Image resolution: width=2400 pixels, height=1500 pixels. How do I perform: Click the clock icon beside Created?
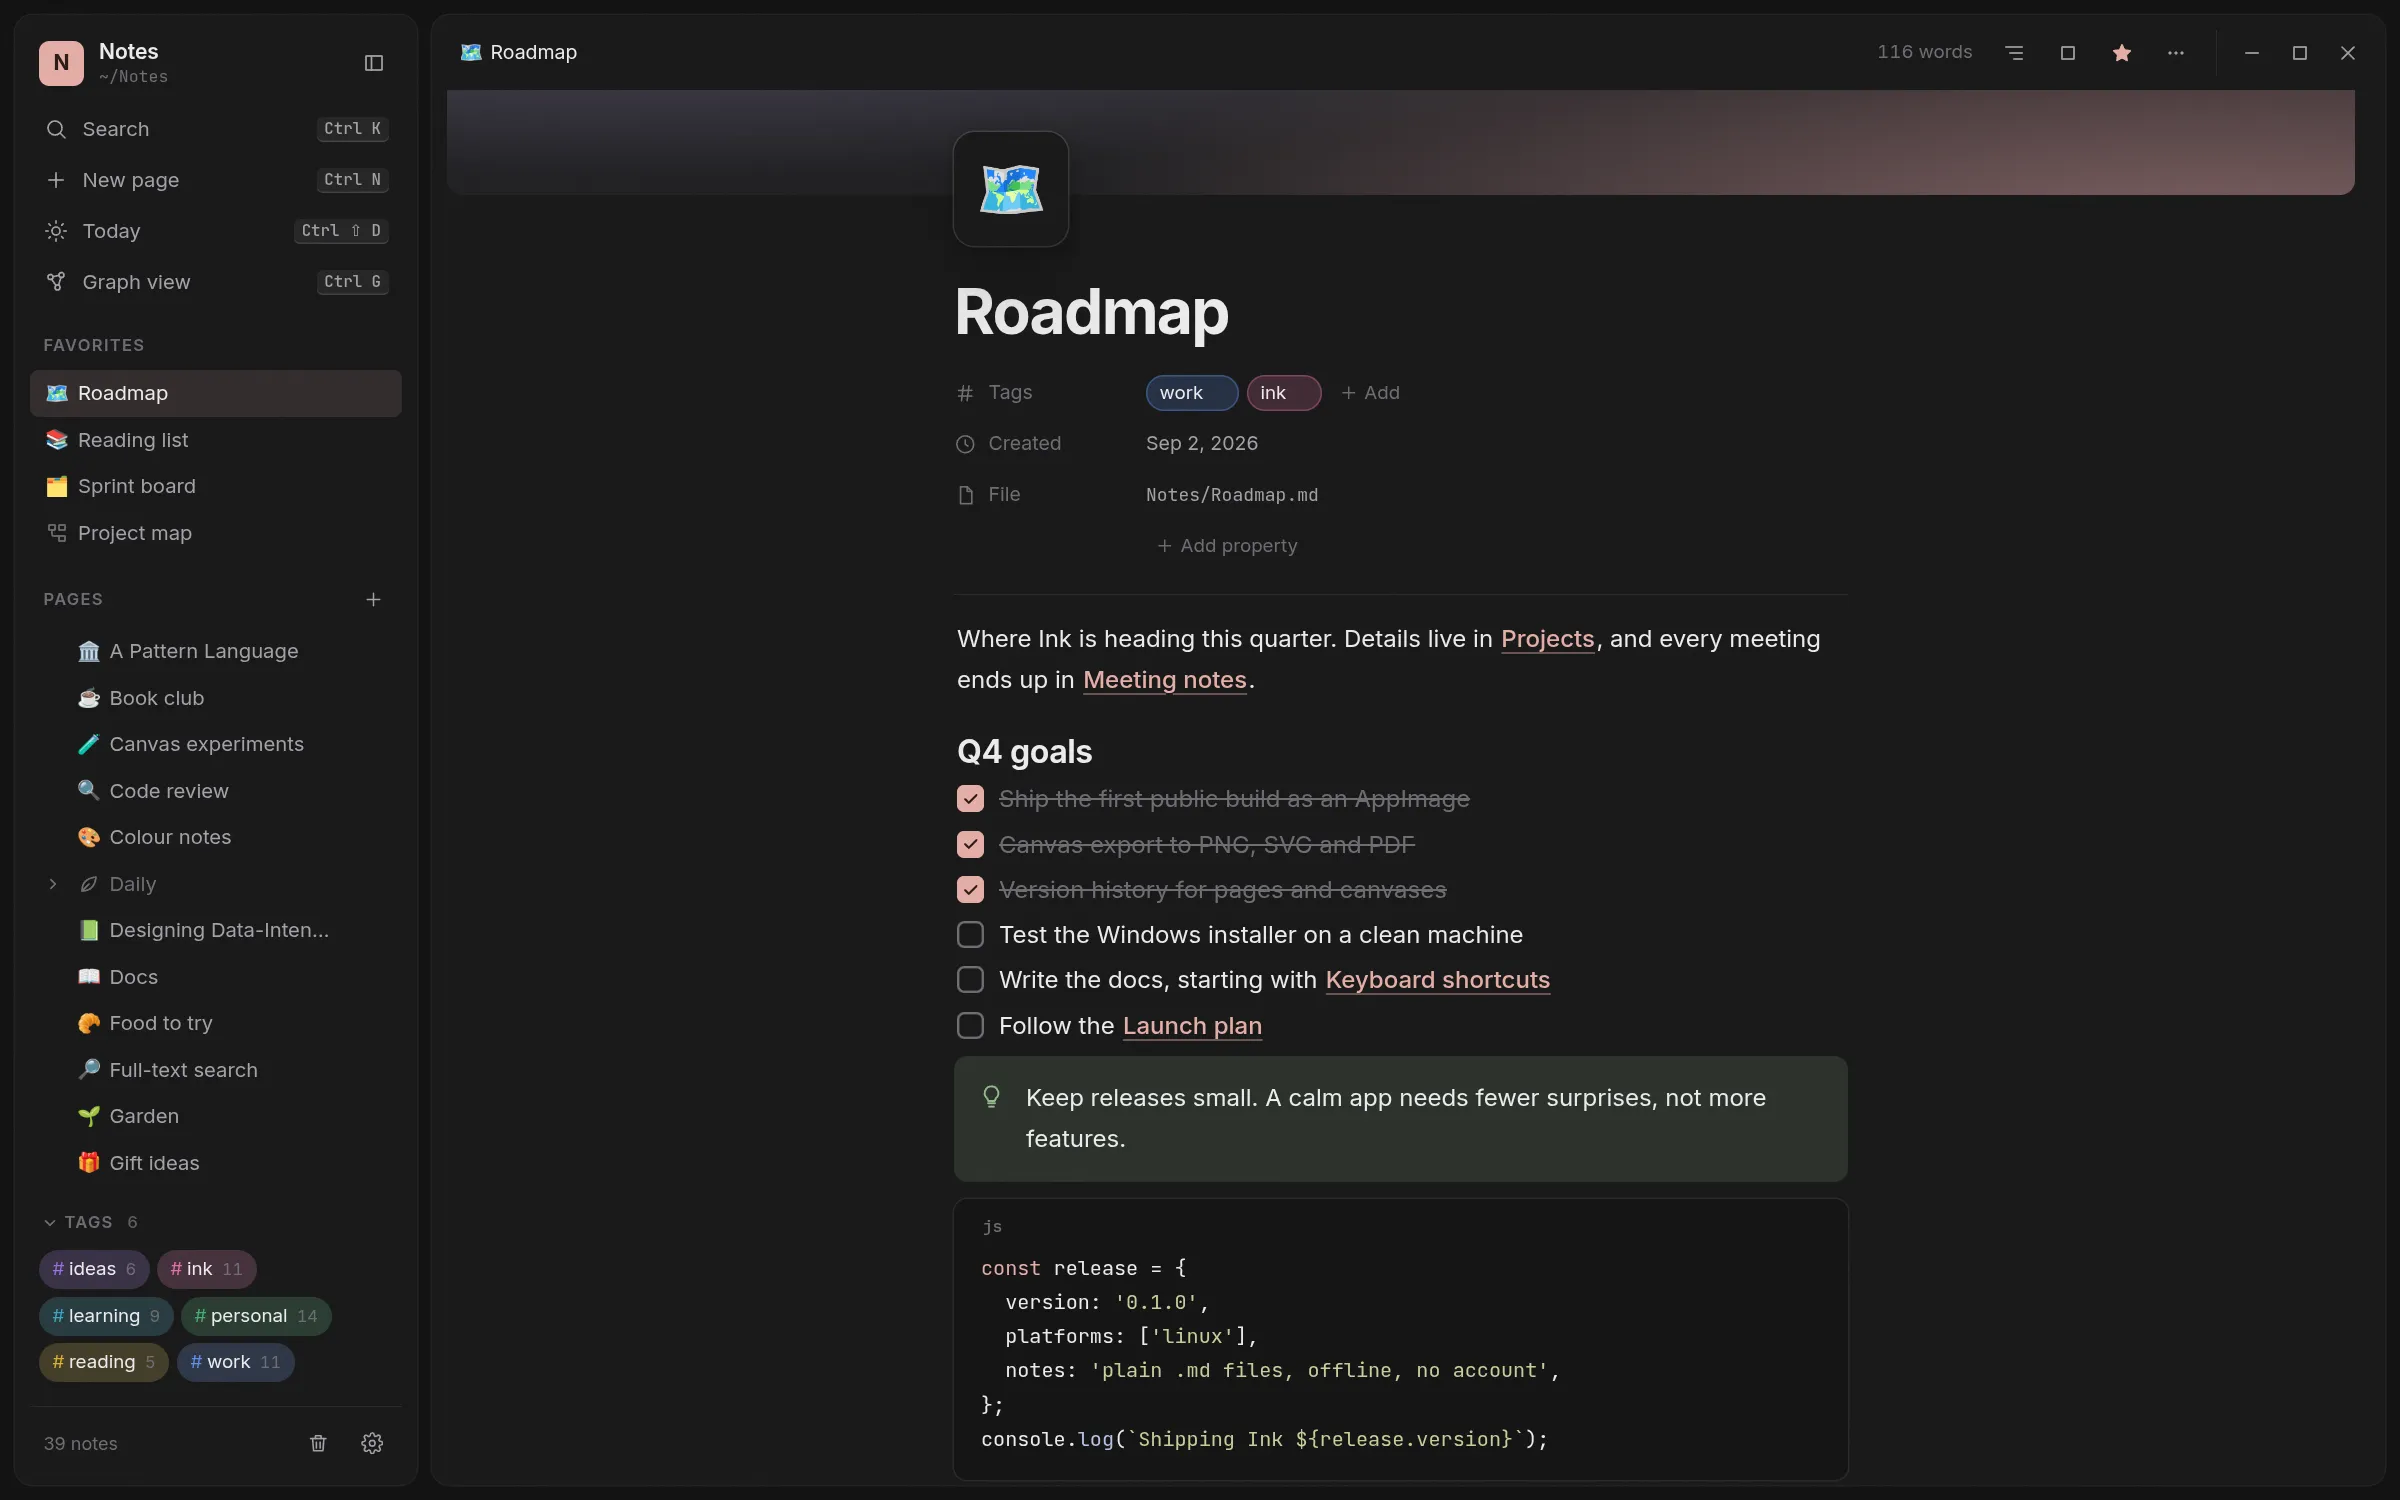point(965,444)
